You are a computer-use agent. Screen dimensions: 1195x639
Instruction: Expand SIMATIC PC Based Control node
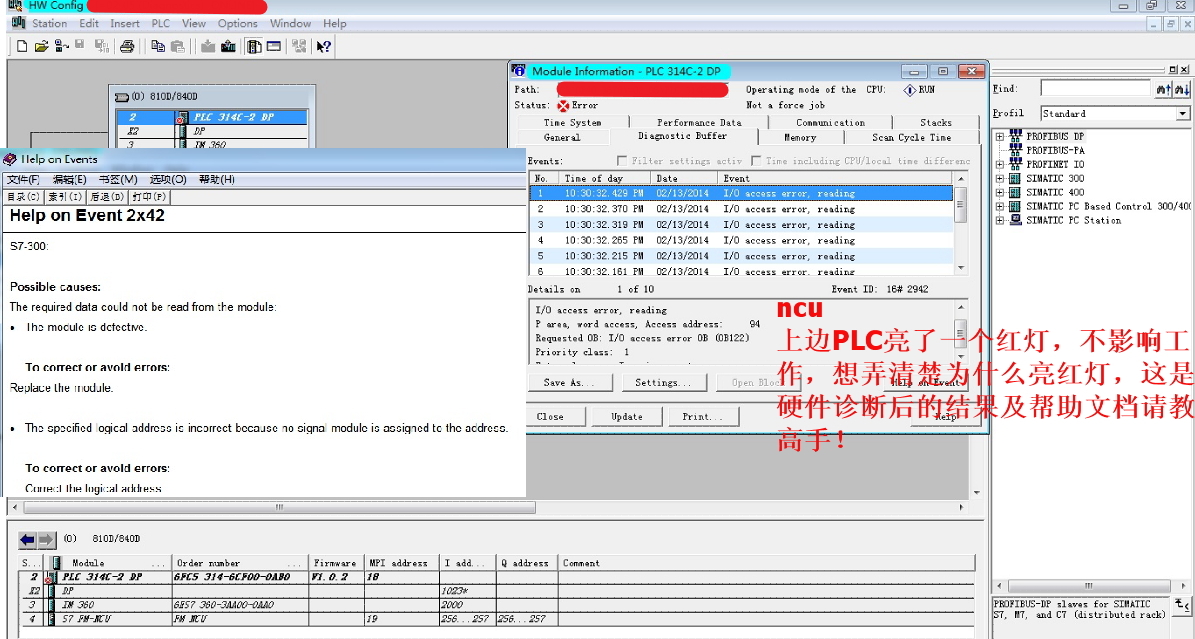[x=1000, y=207]
